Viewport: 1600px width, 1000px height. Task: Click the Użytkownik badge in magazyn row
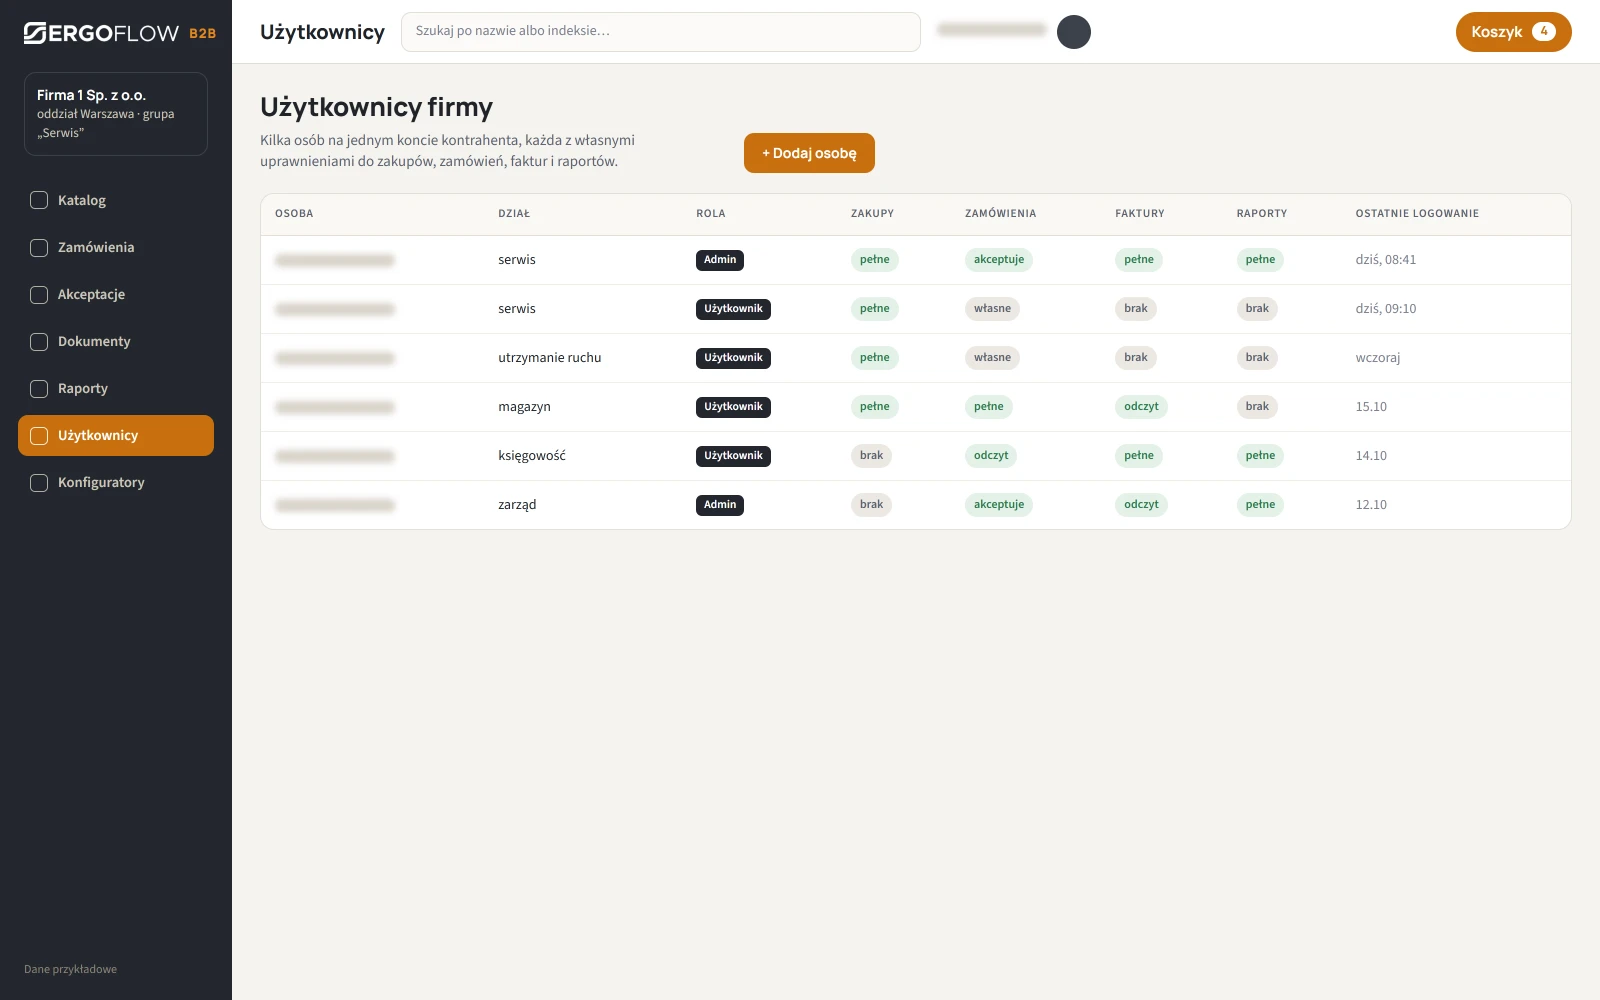point(733,407)
